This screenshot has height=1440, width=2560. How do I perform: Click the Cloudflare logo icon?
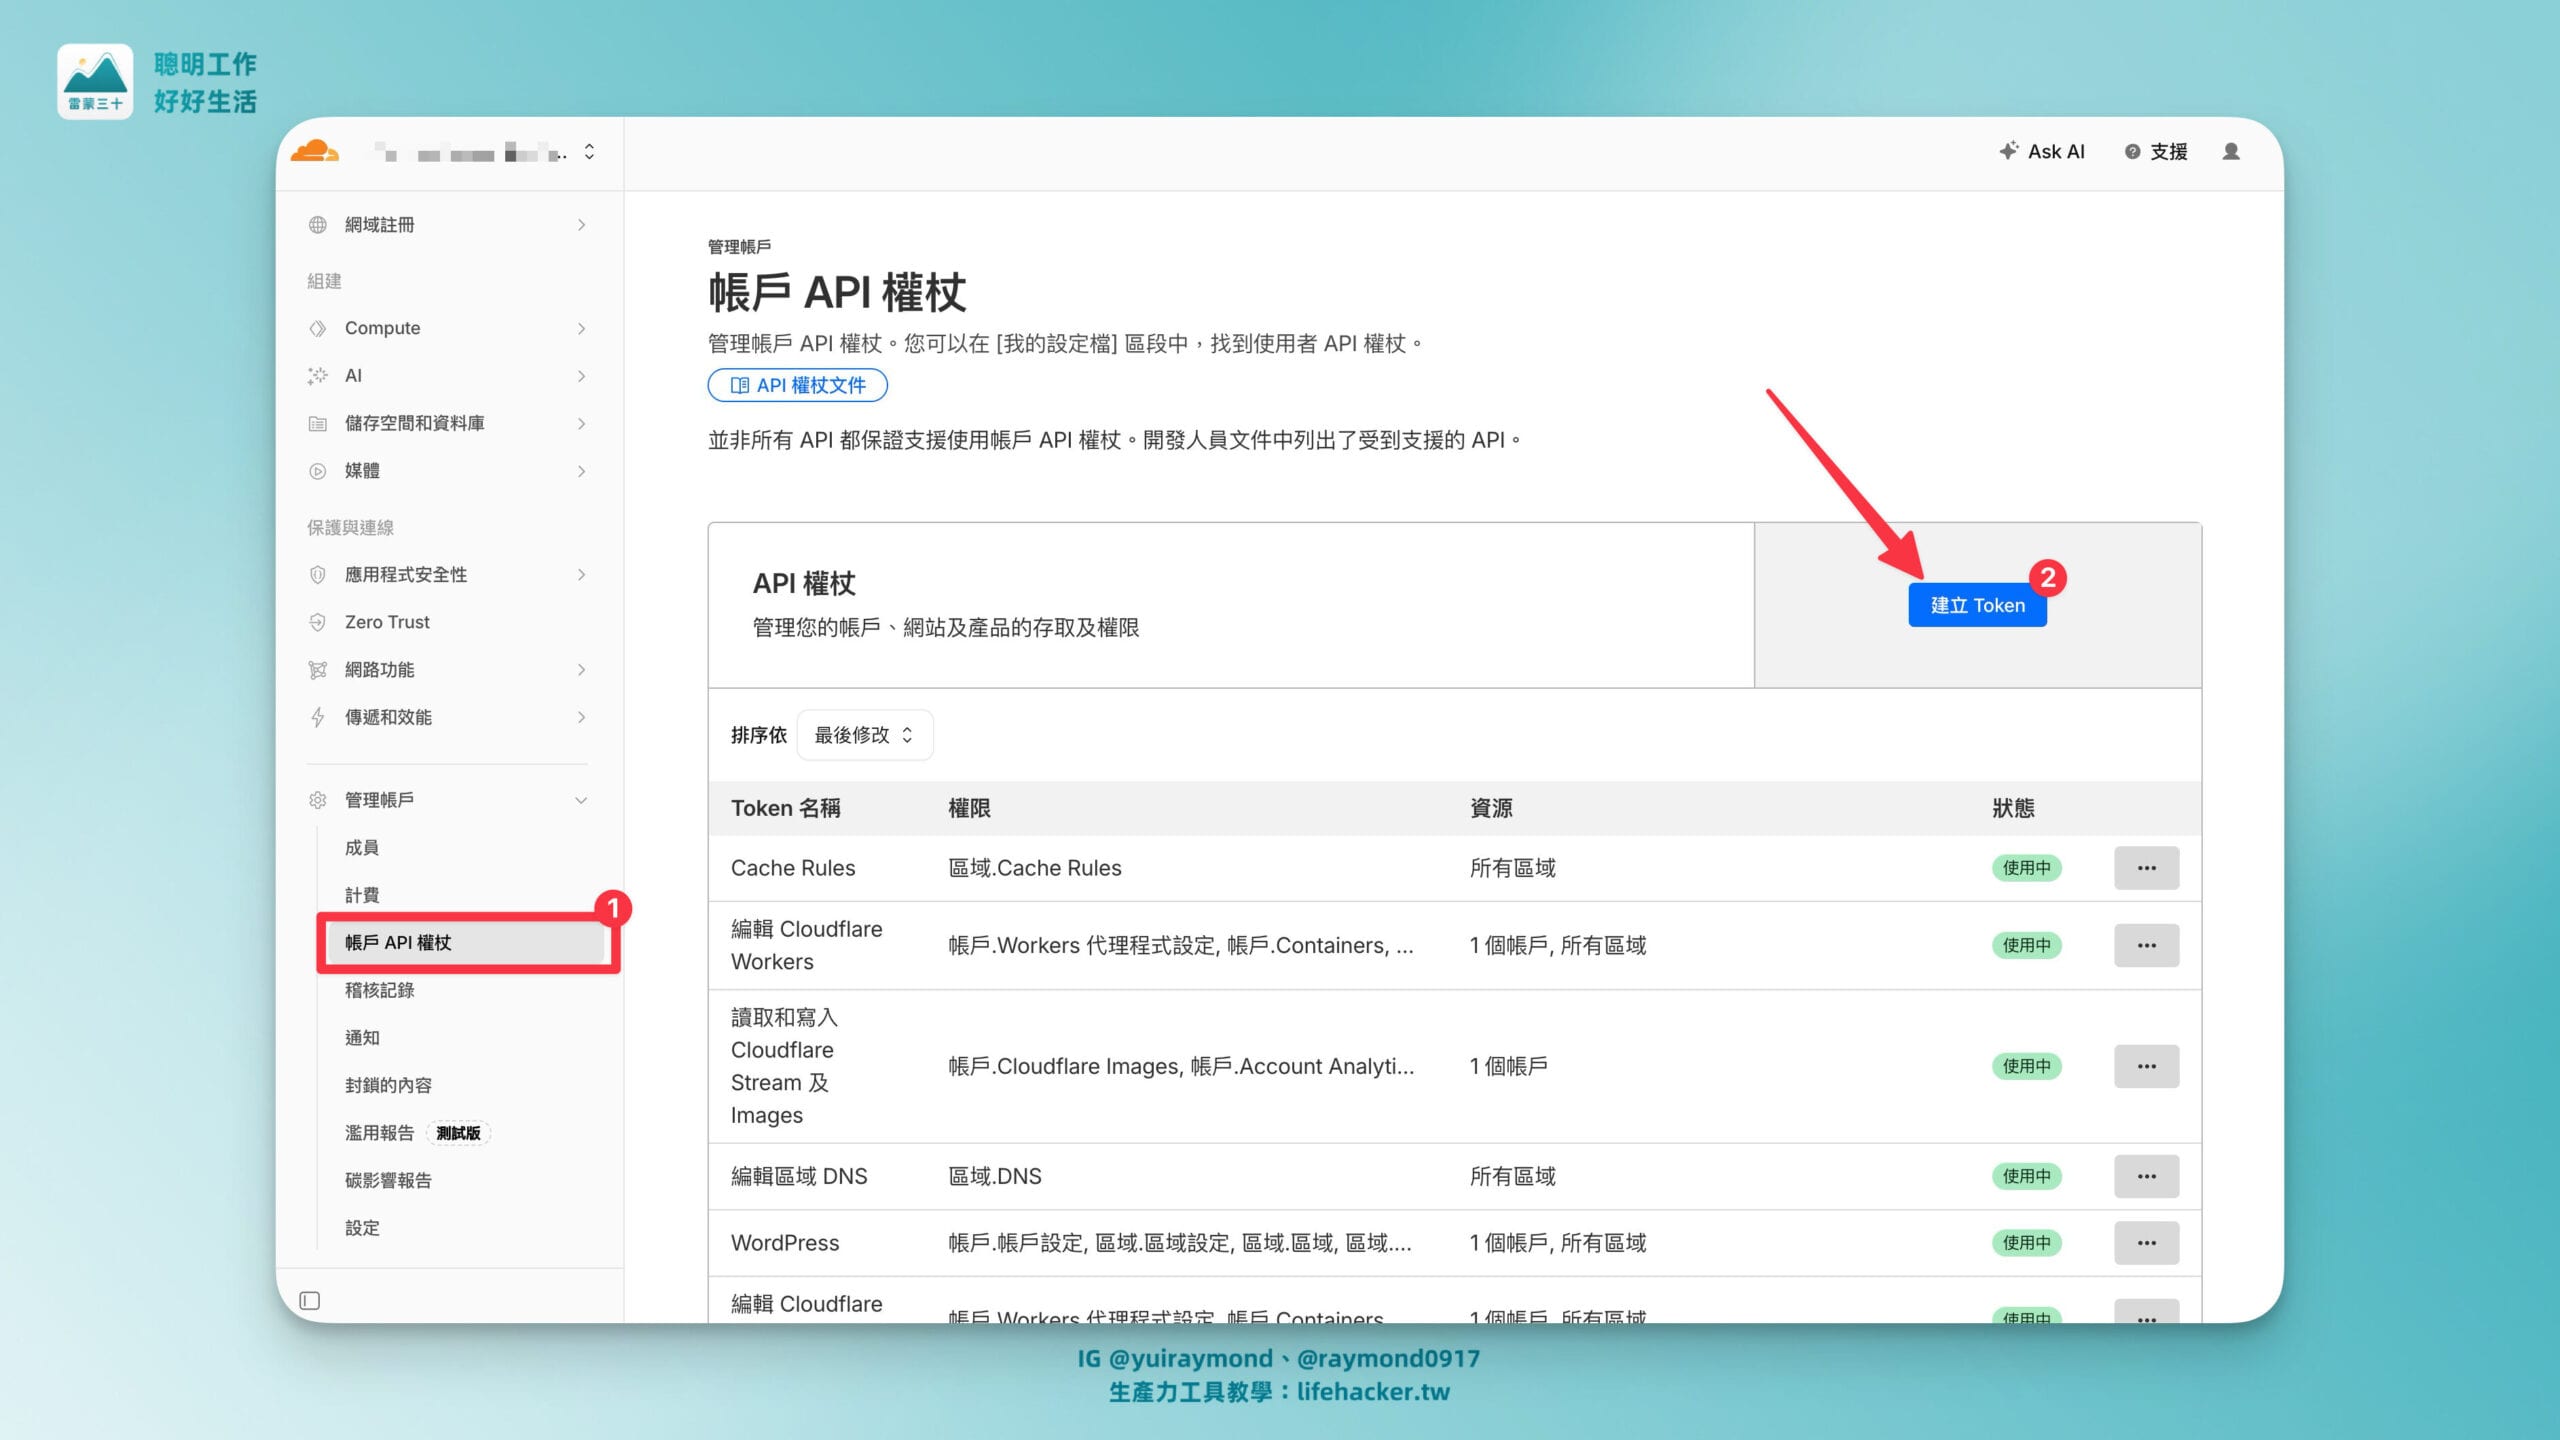point(315,152)
